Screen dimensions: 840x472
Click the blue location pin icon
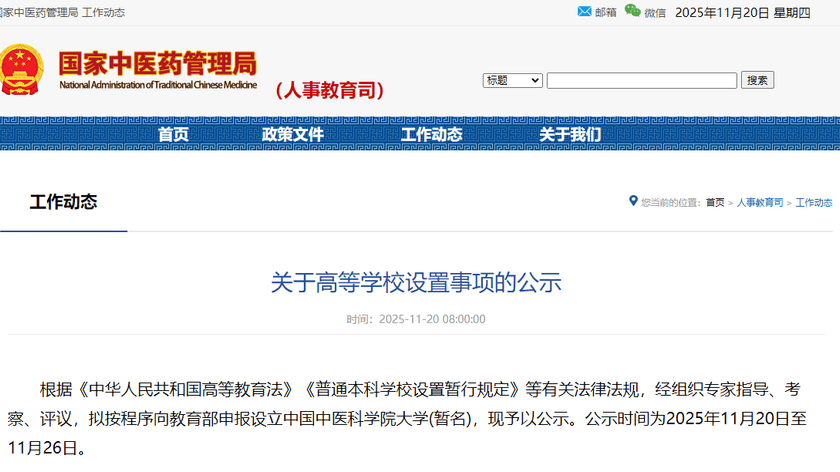[x=633, y=201]
